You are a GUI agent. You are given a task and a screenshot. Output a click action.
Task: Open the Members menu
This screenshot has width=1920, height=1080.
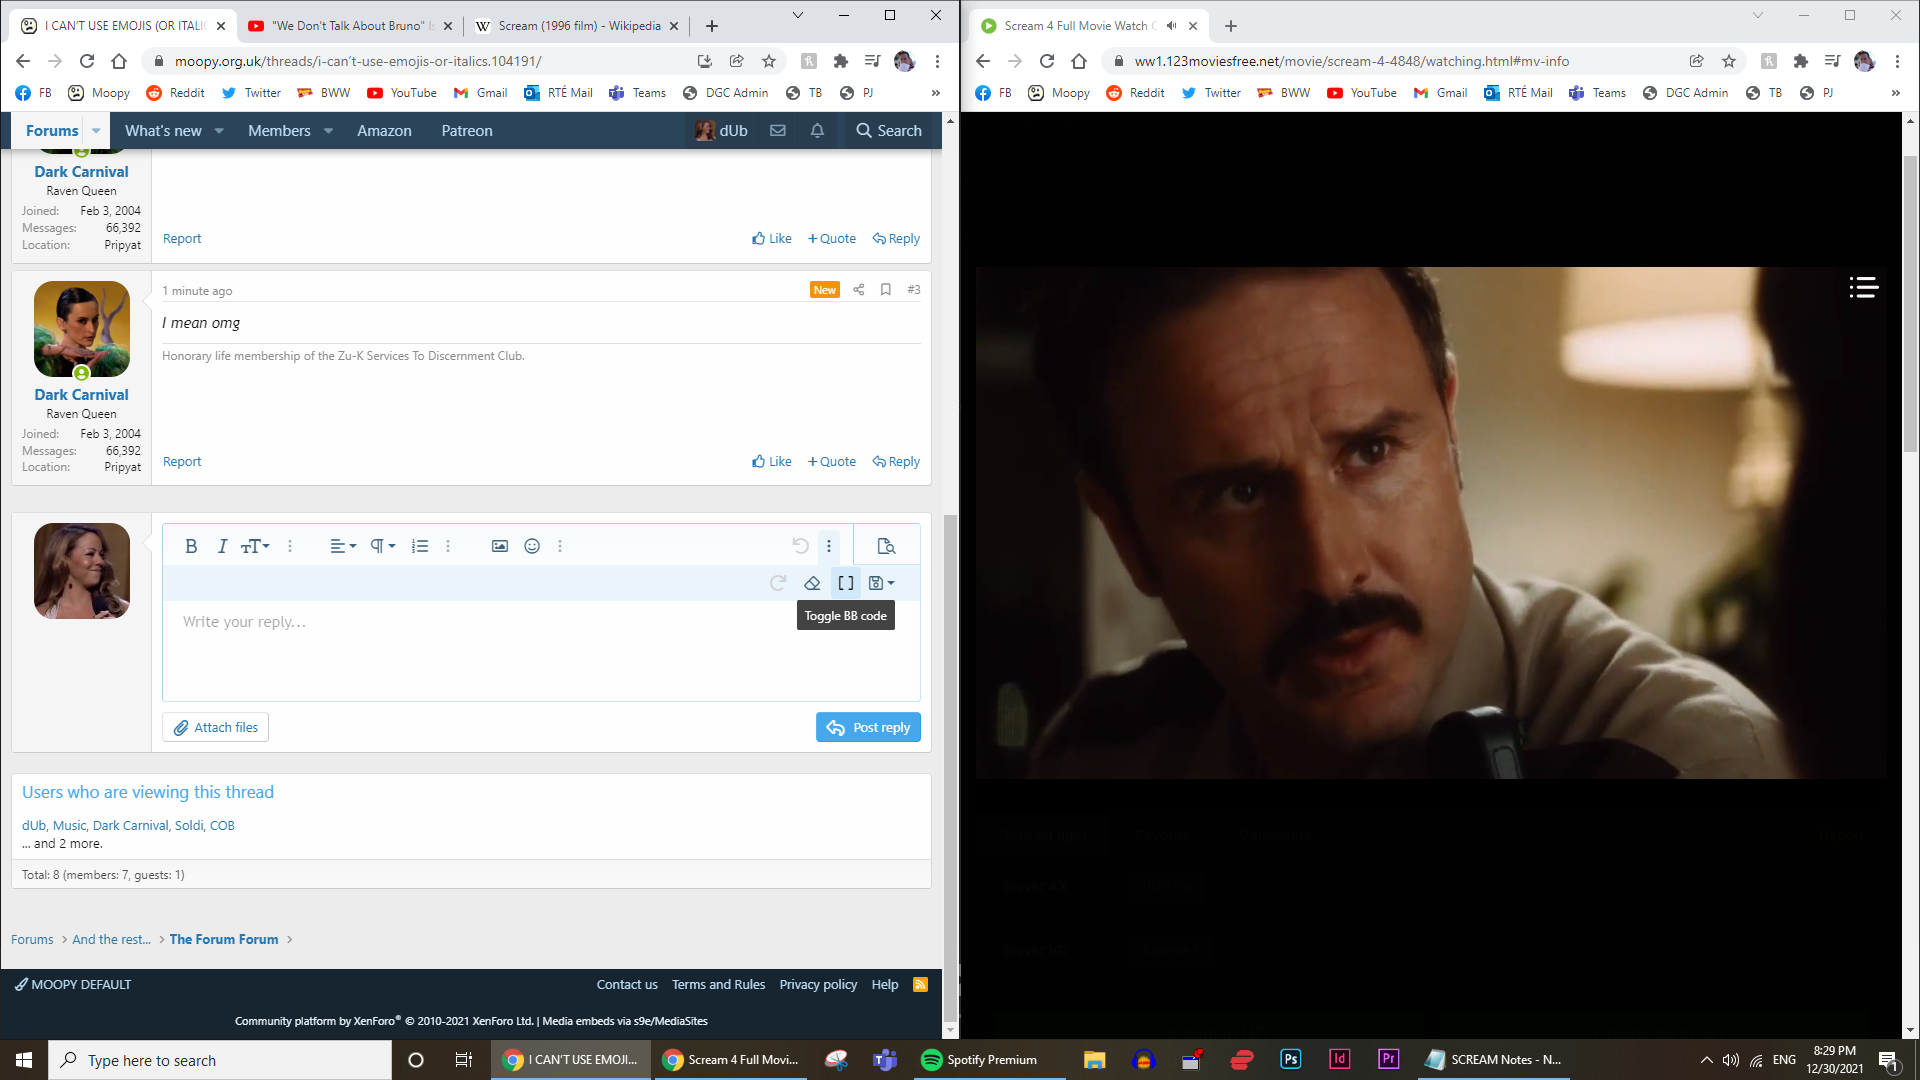[279, 131]
